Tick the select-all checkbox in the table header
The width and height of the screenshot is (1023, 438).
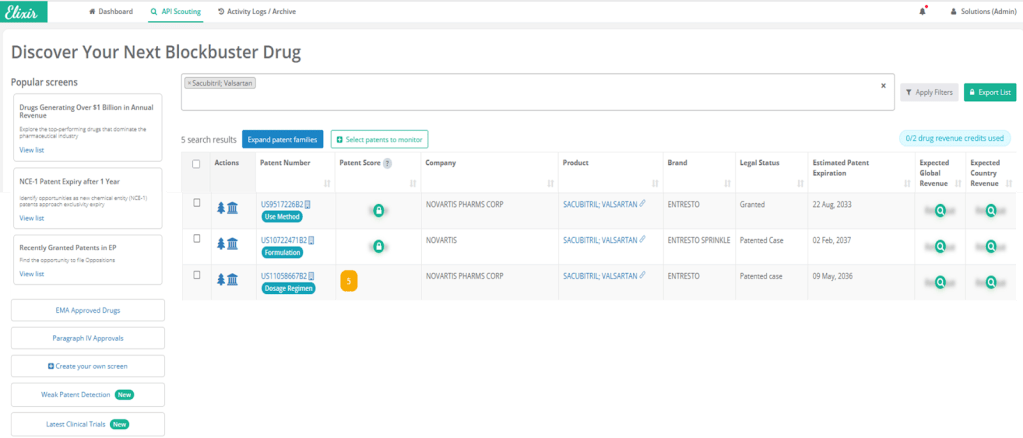click(196, 164)
